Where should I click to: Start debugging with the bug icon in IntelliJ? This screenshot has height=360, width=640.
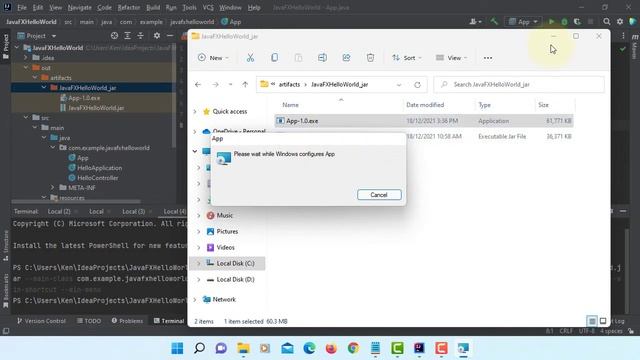(564, 22)
